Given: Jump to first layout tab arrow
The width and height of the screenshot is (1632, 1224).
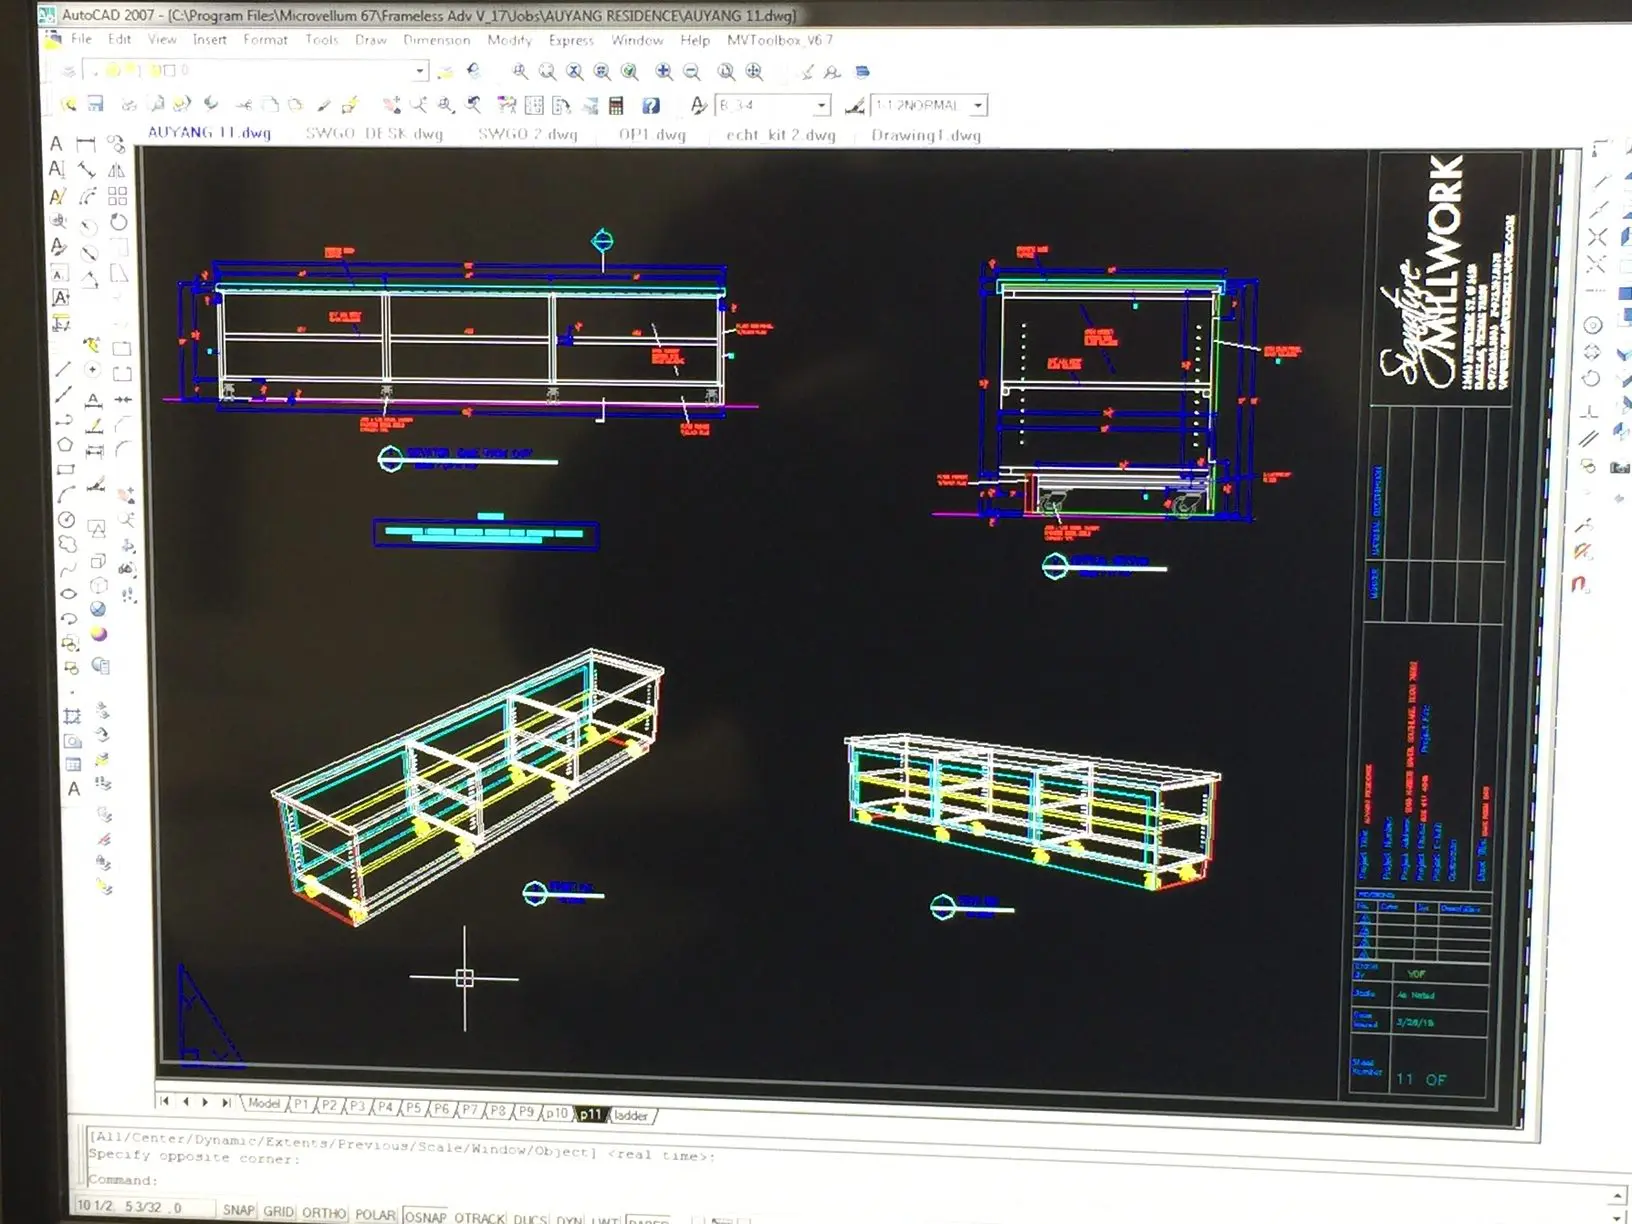Looking at the screenshot, I should pos(165,1101).
